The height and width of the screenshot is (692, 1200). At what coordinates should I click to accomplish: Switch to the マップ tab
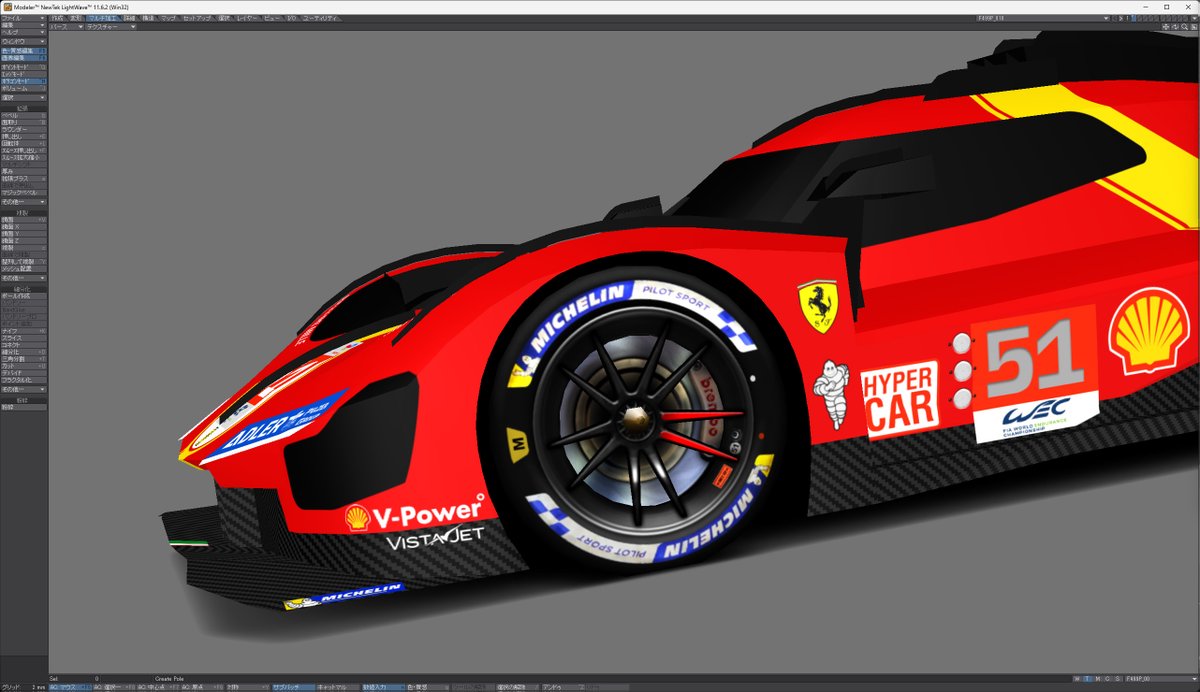click(x=168, y=18)
